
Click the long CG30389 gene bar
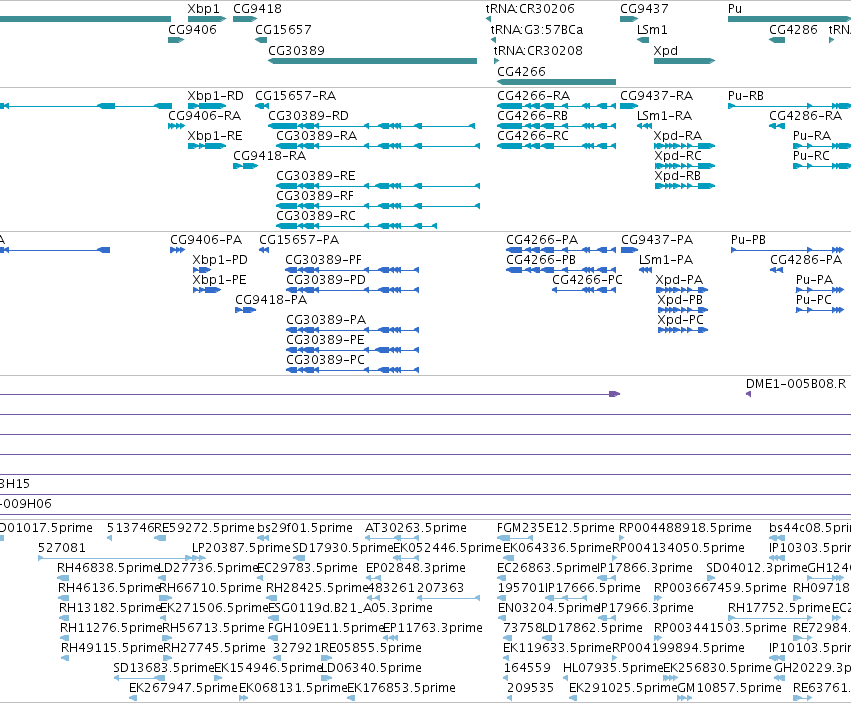tap(372, 61)
